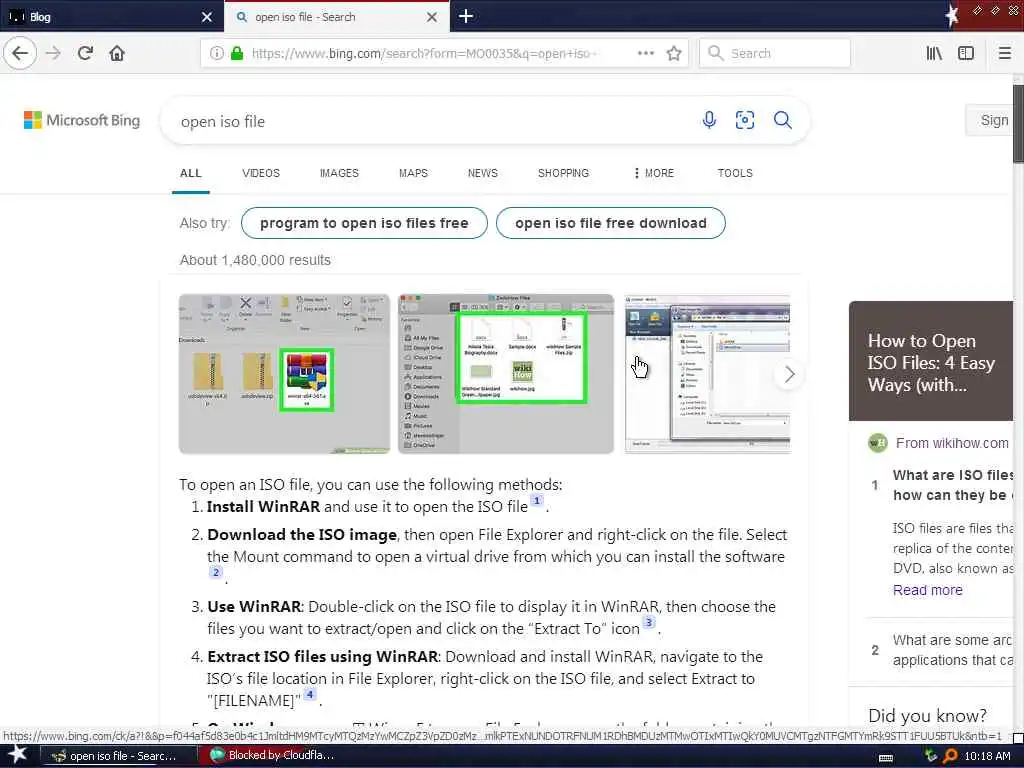Start voice search with microphone icon
Viewport: 1024px width, 768px height.
coord(709,120)
